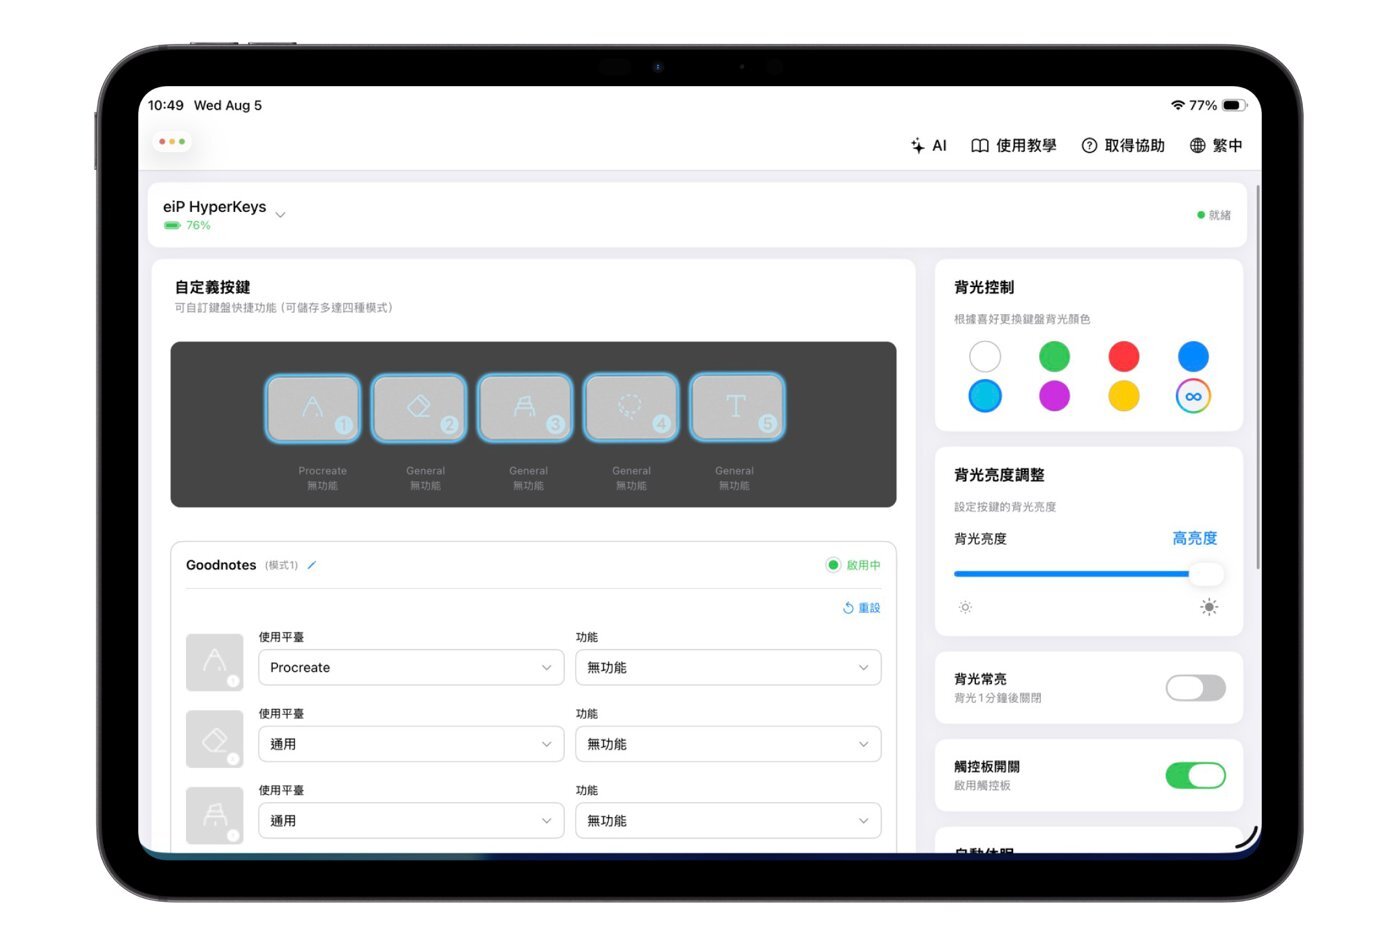Switch language via 繁中 globe menu
Image resolution: width=1400 pixels, height=933 pixels.
click(x=1215, y=145)
